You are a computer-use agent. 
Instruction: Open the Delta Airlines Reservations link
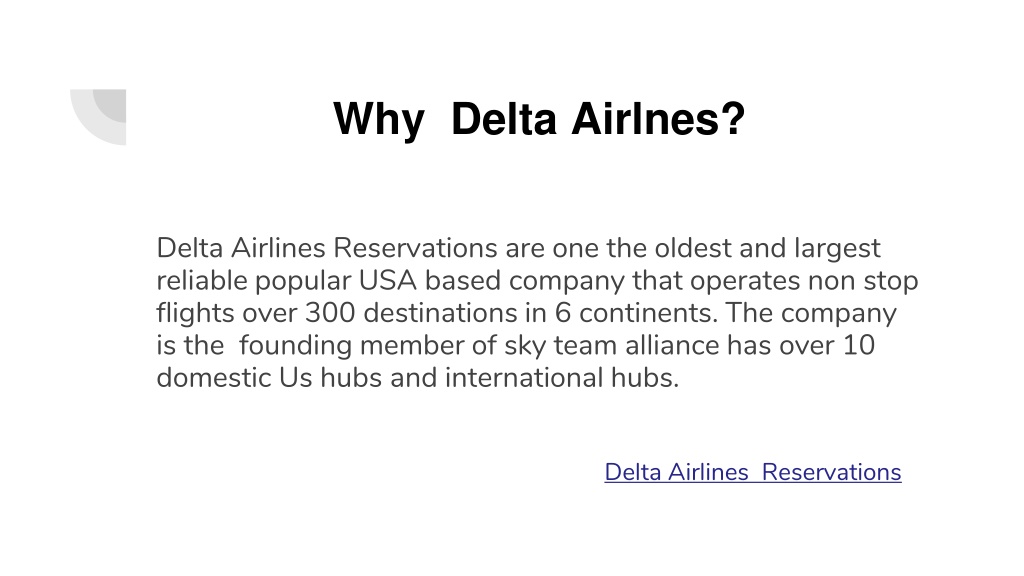tap(753, 472)
